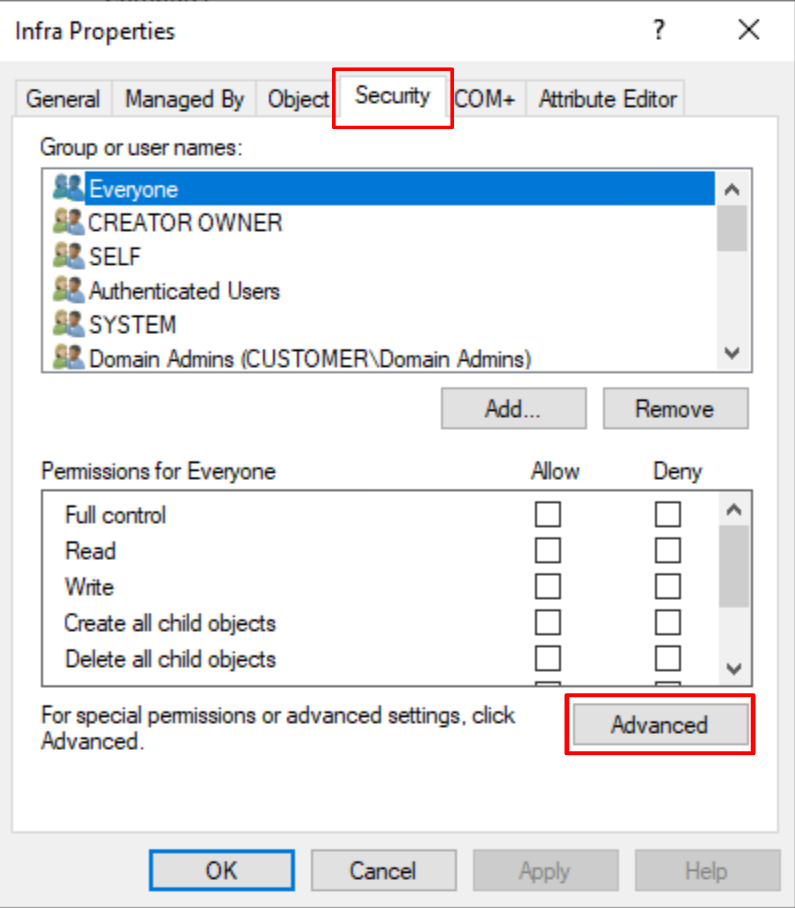
Task: Click the SELF principal icon
Action: point(68,256)
